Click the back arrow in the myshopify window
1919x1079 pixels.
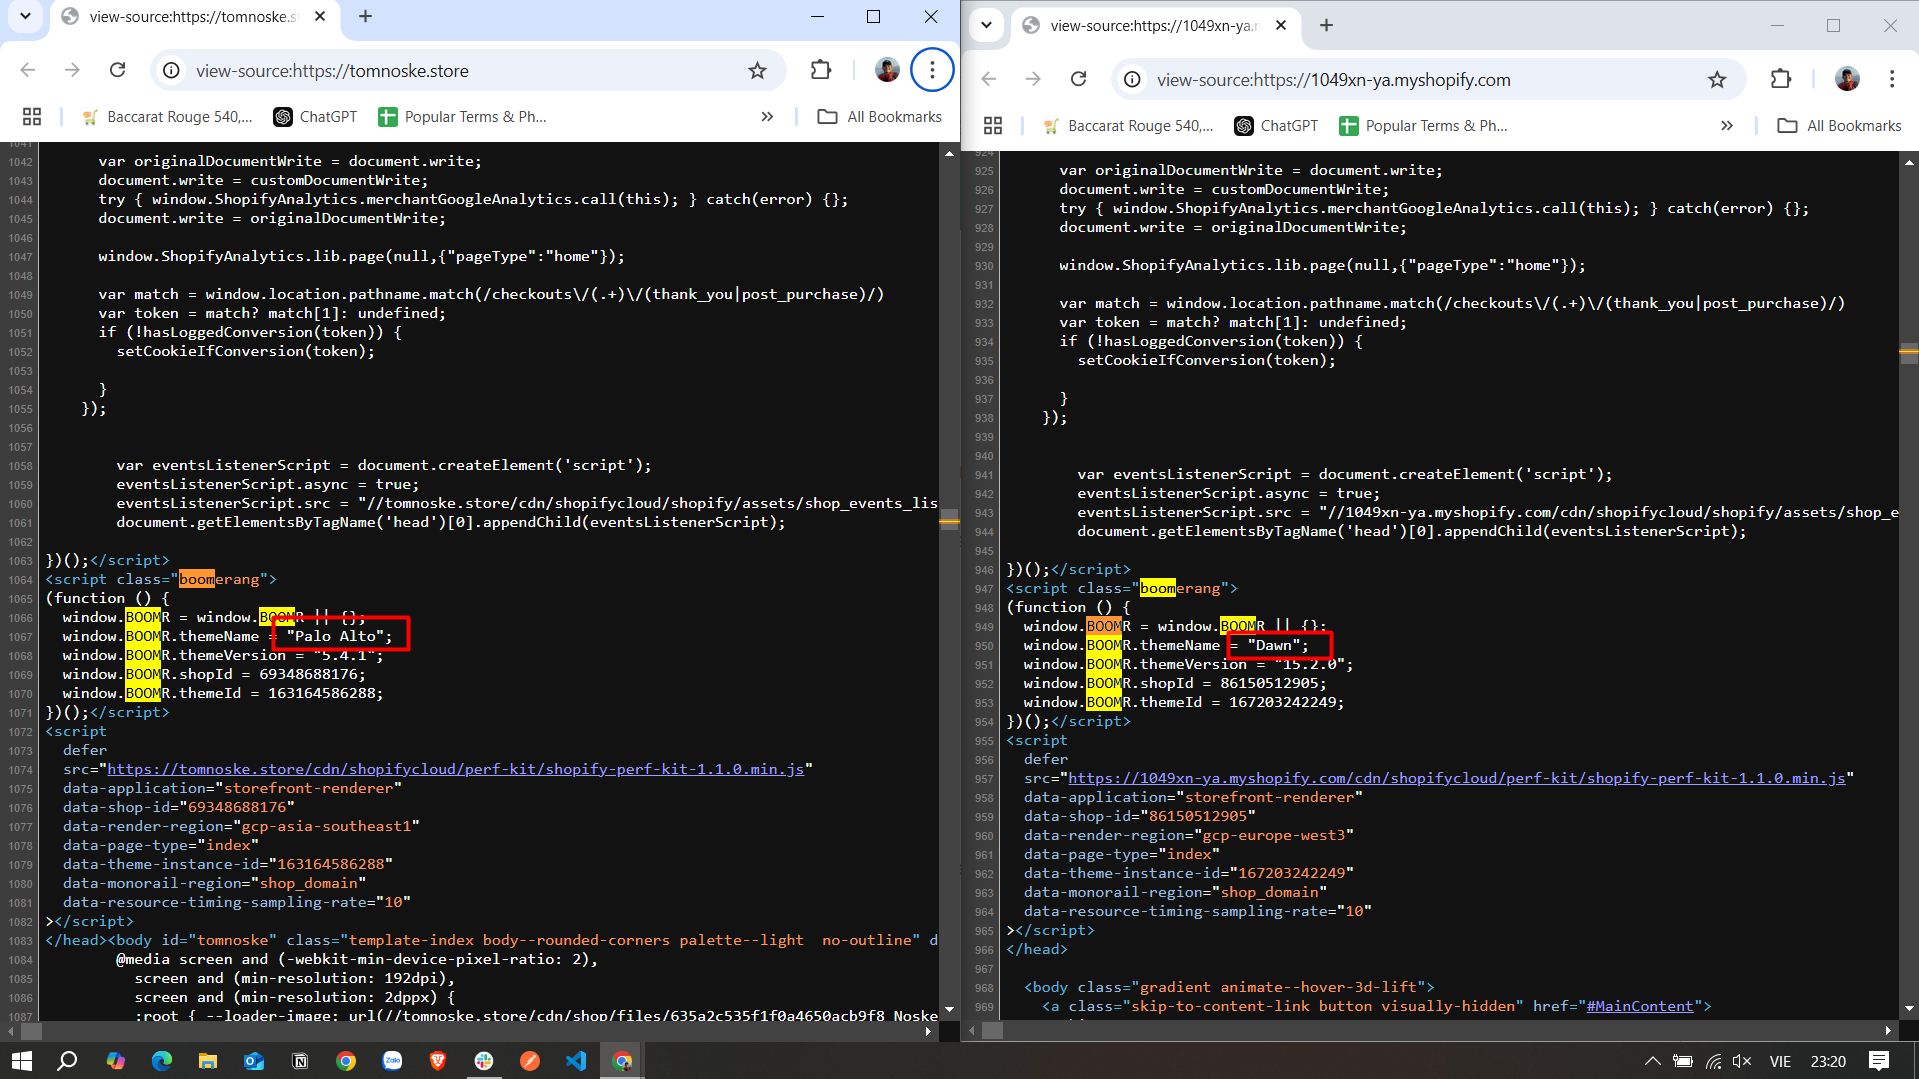coord(989,79)
